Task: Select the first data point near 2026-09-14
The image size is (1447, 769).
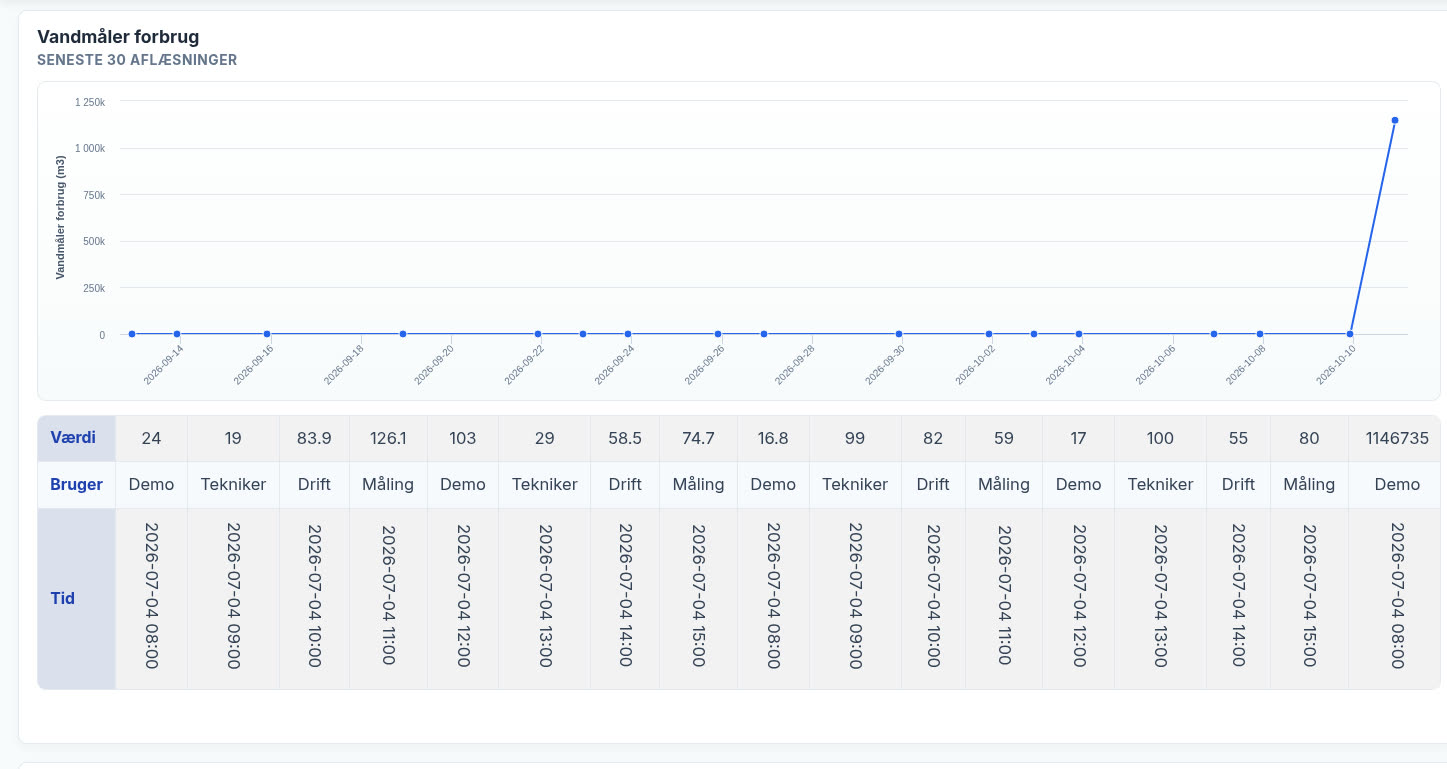Action: pyautogui.click(x=131, y=334)
